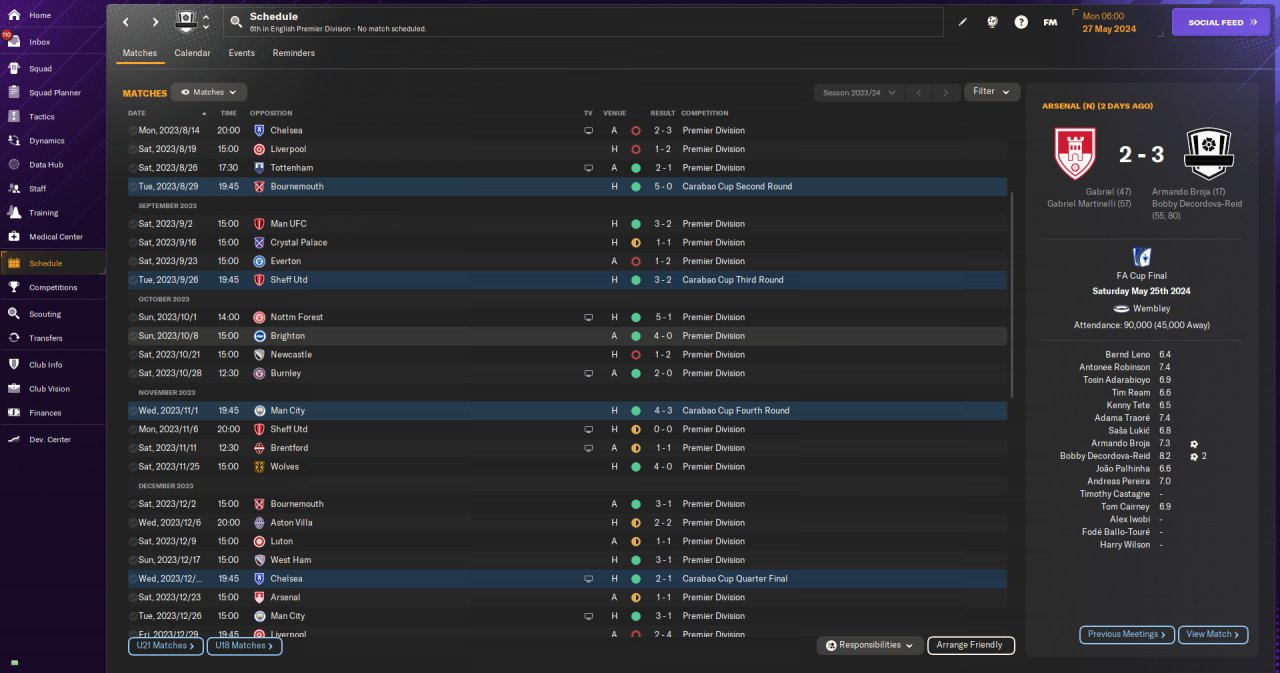Click the TV icon on the Tottenham row
The width and height of the screenshot is (1280, 673).
pos(589,168)
